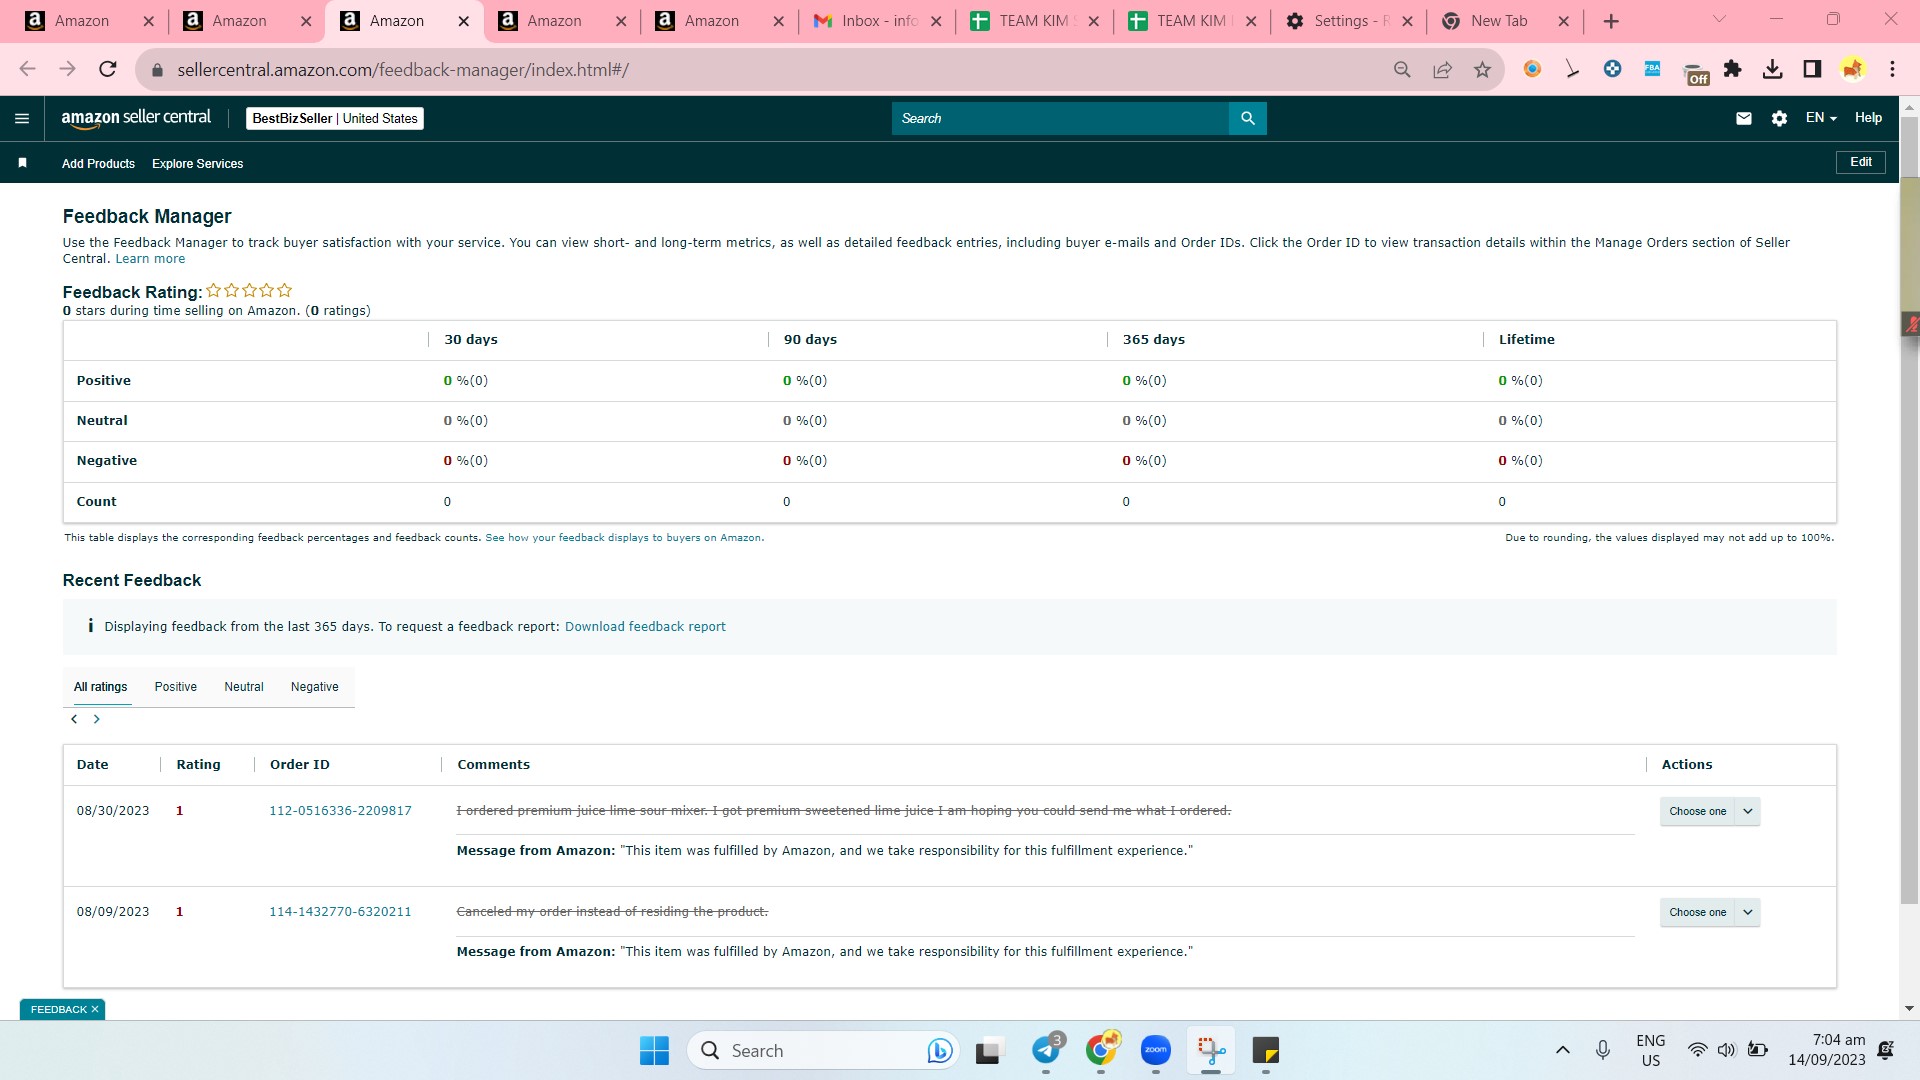The image size is (1920, 1080).
Task: Click the Download feedback report link
Action: click(x=645, y=627)
